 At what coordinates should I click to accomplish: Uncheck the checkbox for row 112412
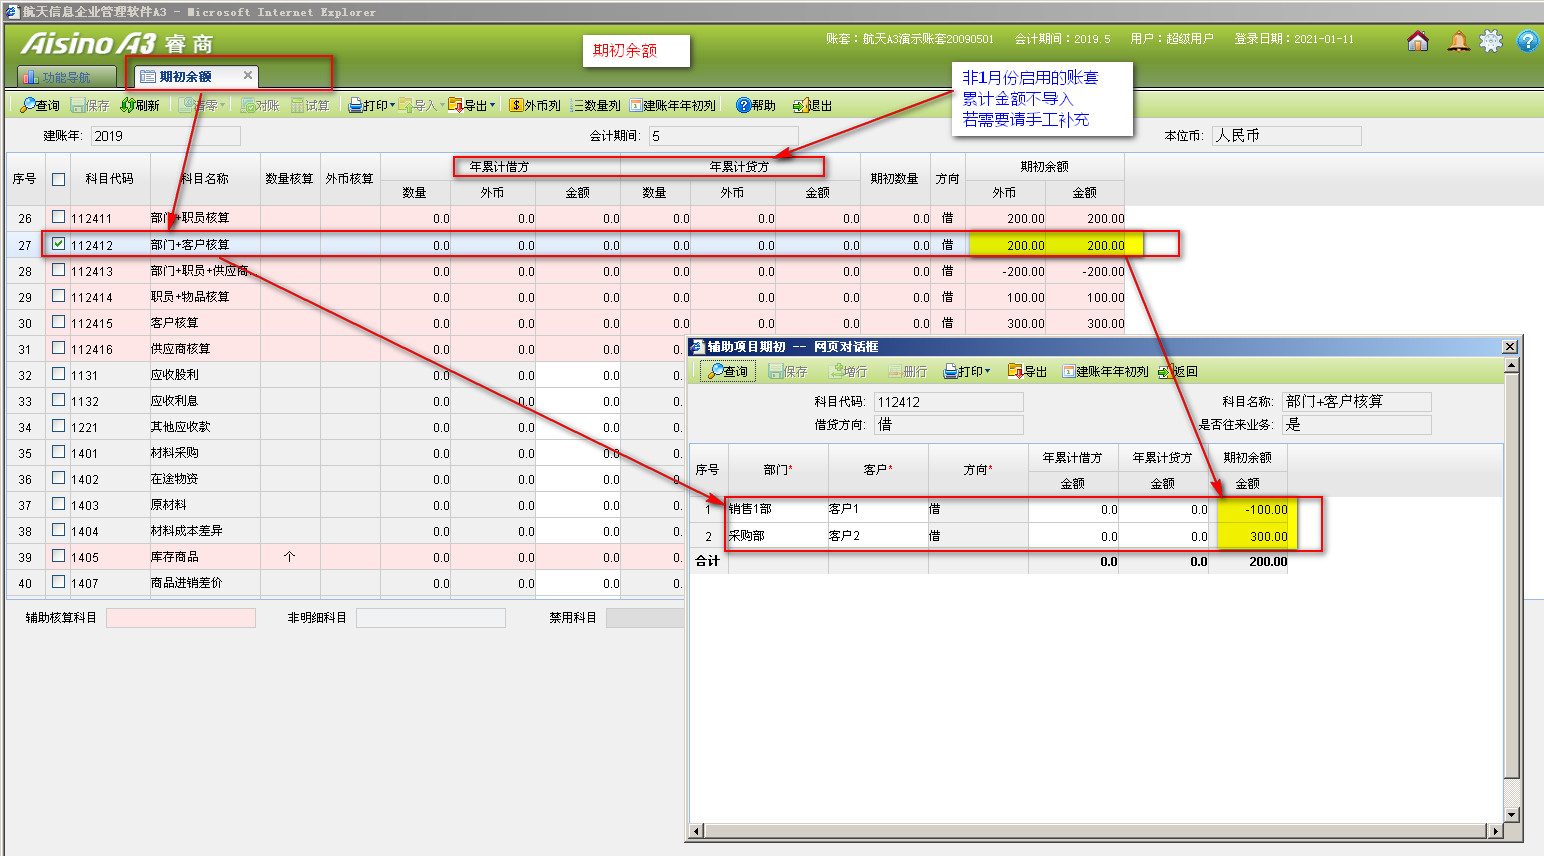click(58, 244)
